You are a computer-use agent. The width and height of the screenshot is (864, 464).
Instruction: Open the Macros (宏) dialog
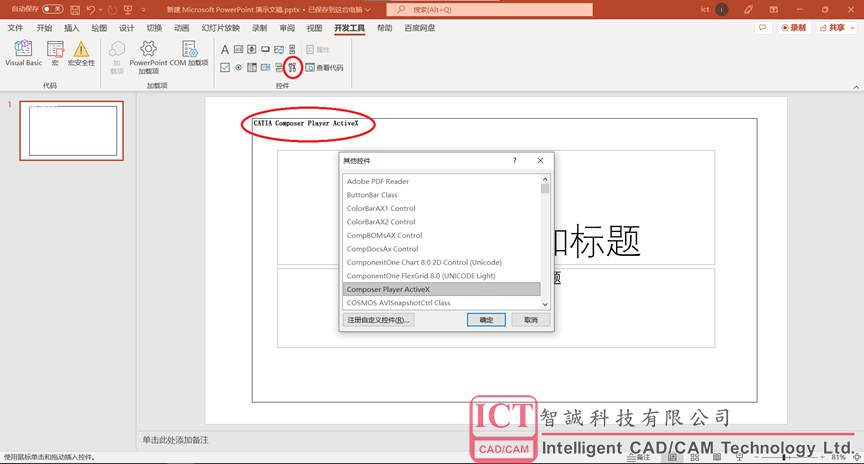(55, 54)
